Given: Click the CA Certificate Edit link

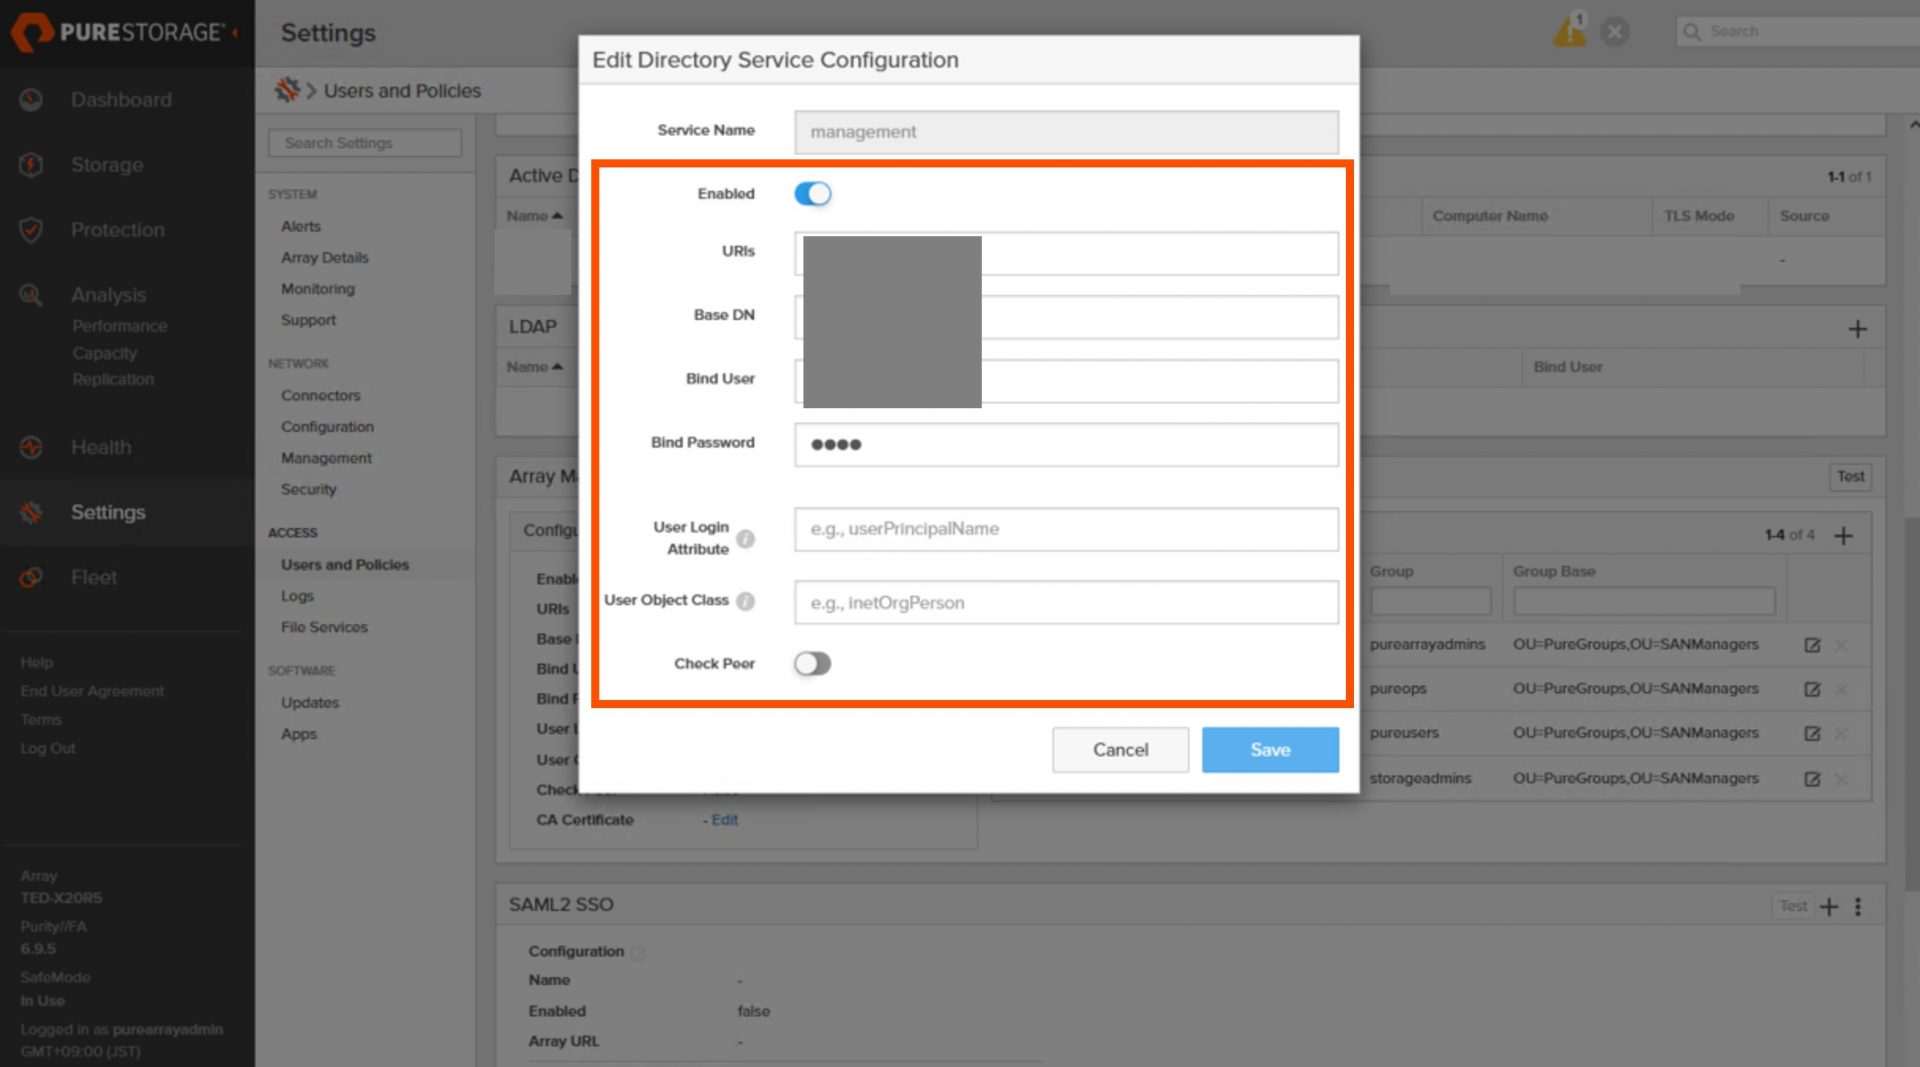Looking at the screenshot, I should [x=725, y=820].
